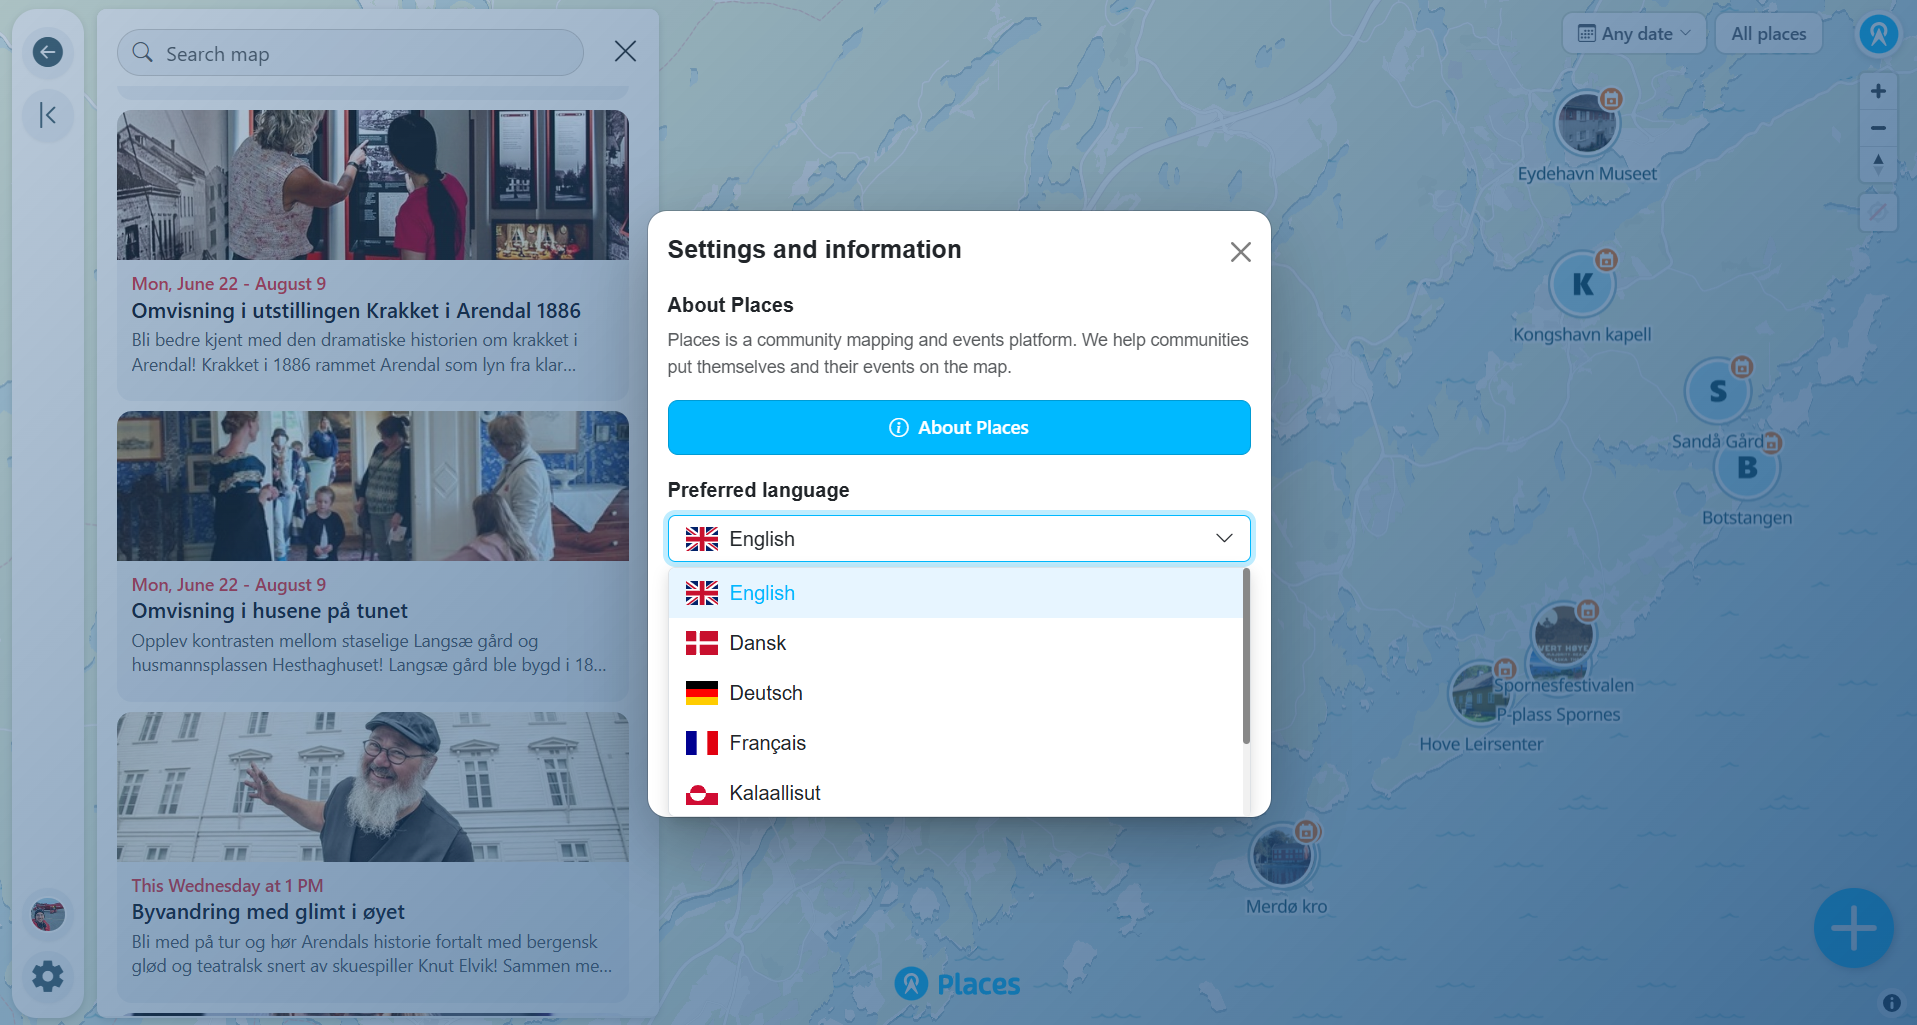This screenshot has height=1025, width=1917.
Task: Open Byvandring med glimt i øyet photo
Action: click(x=373, y=787)
